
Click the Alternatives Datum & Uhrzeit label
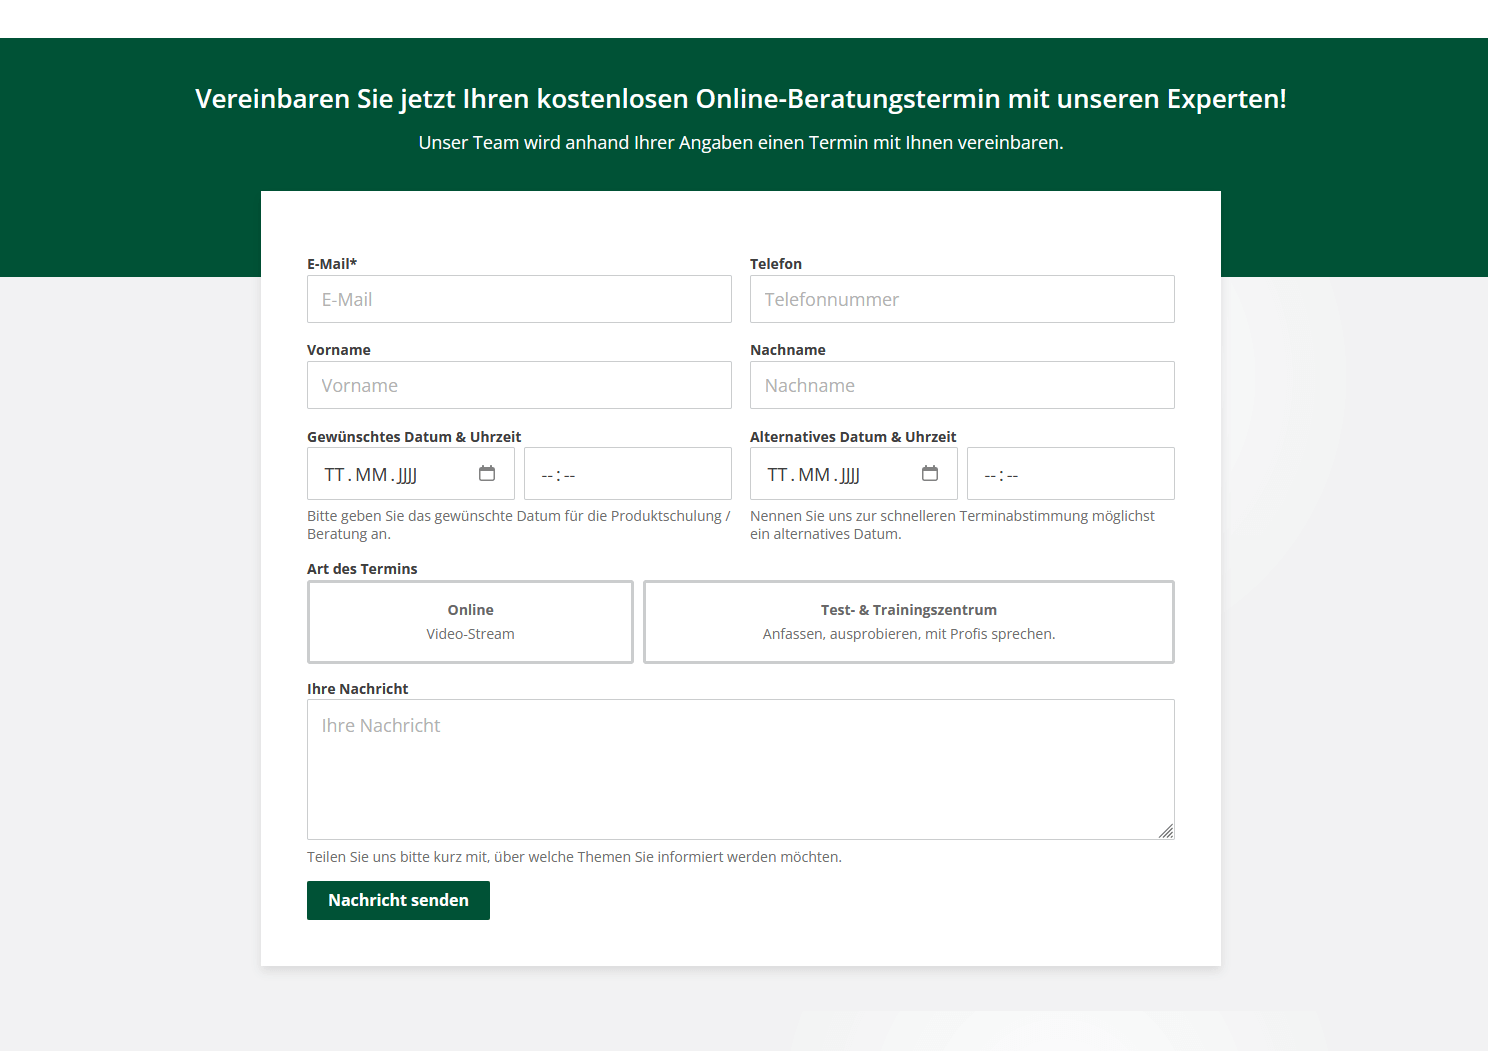[x=853, y=437]
